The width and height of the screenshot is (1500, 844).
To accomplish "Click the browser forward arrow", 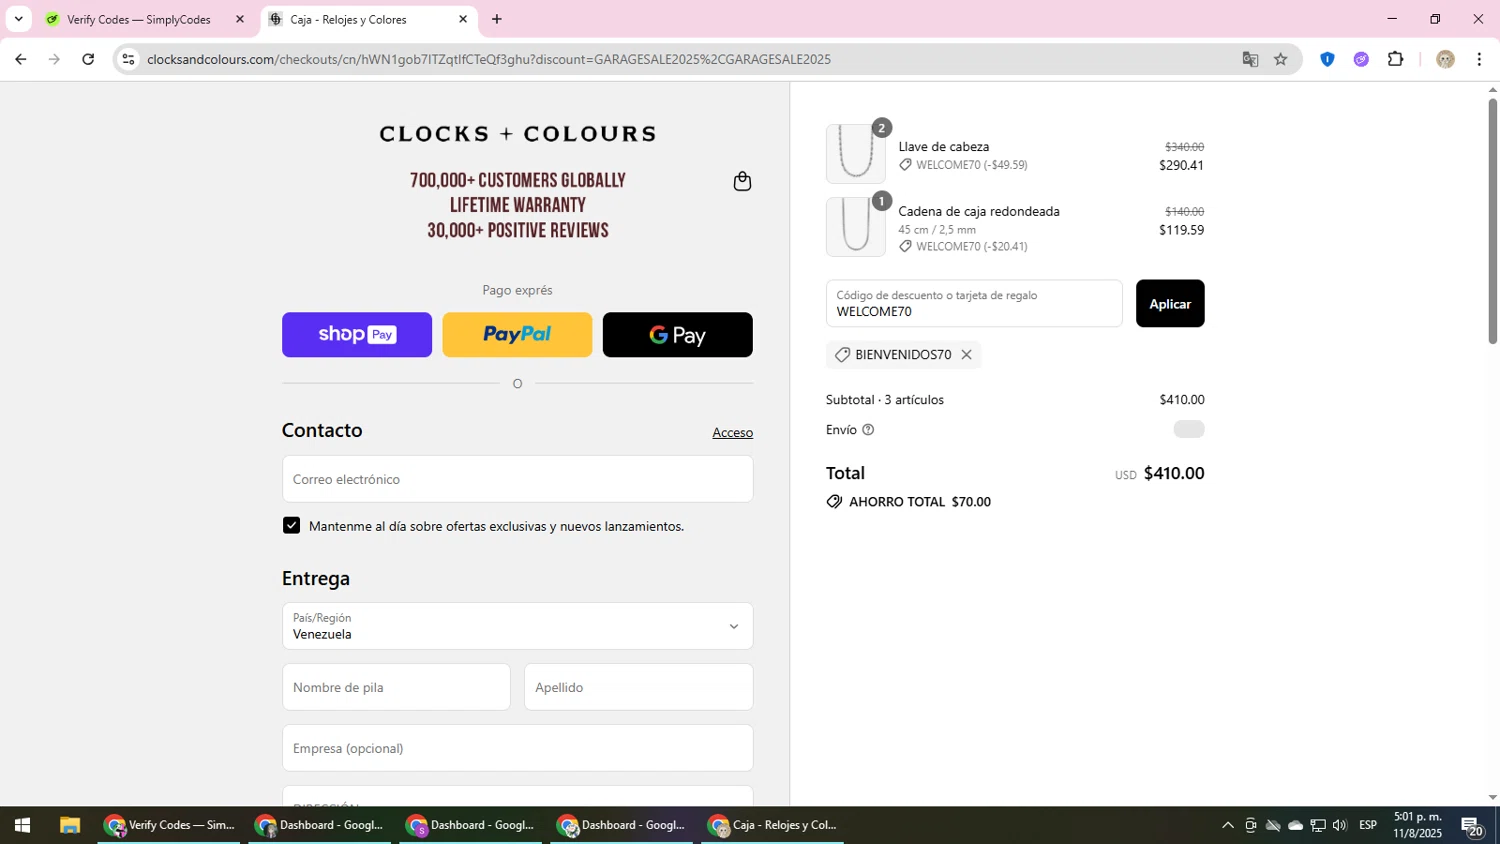I will [x=54, y=59].
